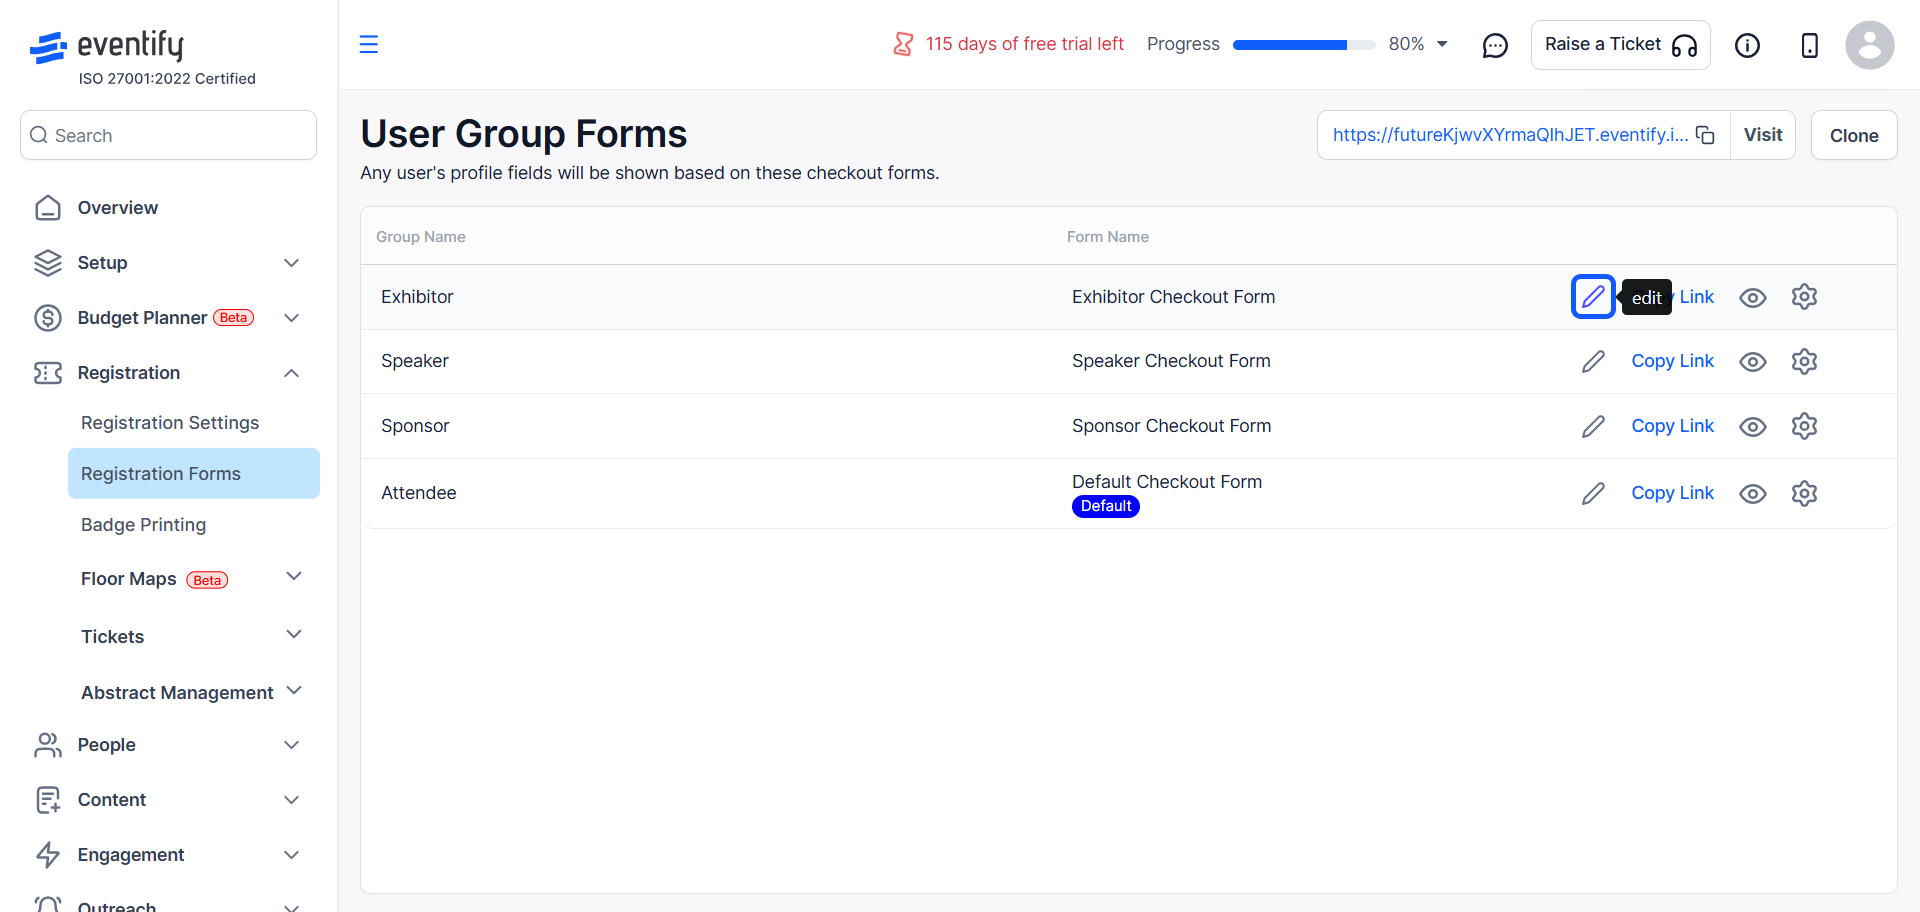Open the Overview menu item
Image resolution: width=1920 pixels, height=912 pixels.
click(x=118, y=207)
